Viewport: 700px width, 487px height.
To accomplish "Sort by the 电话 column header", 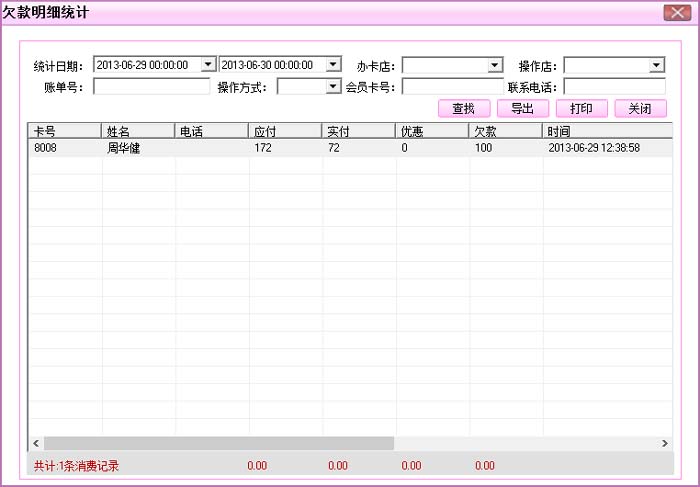I will tap(211, 131).
